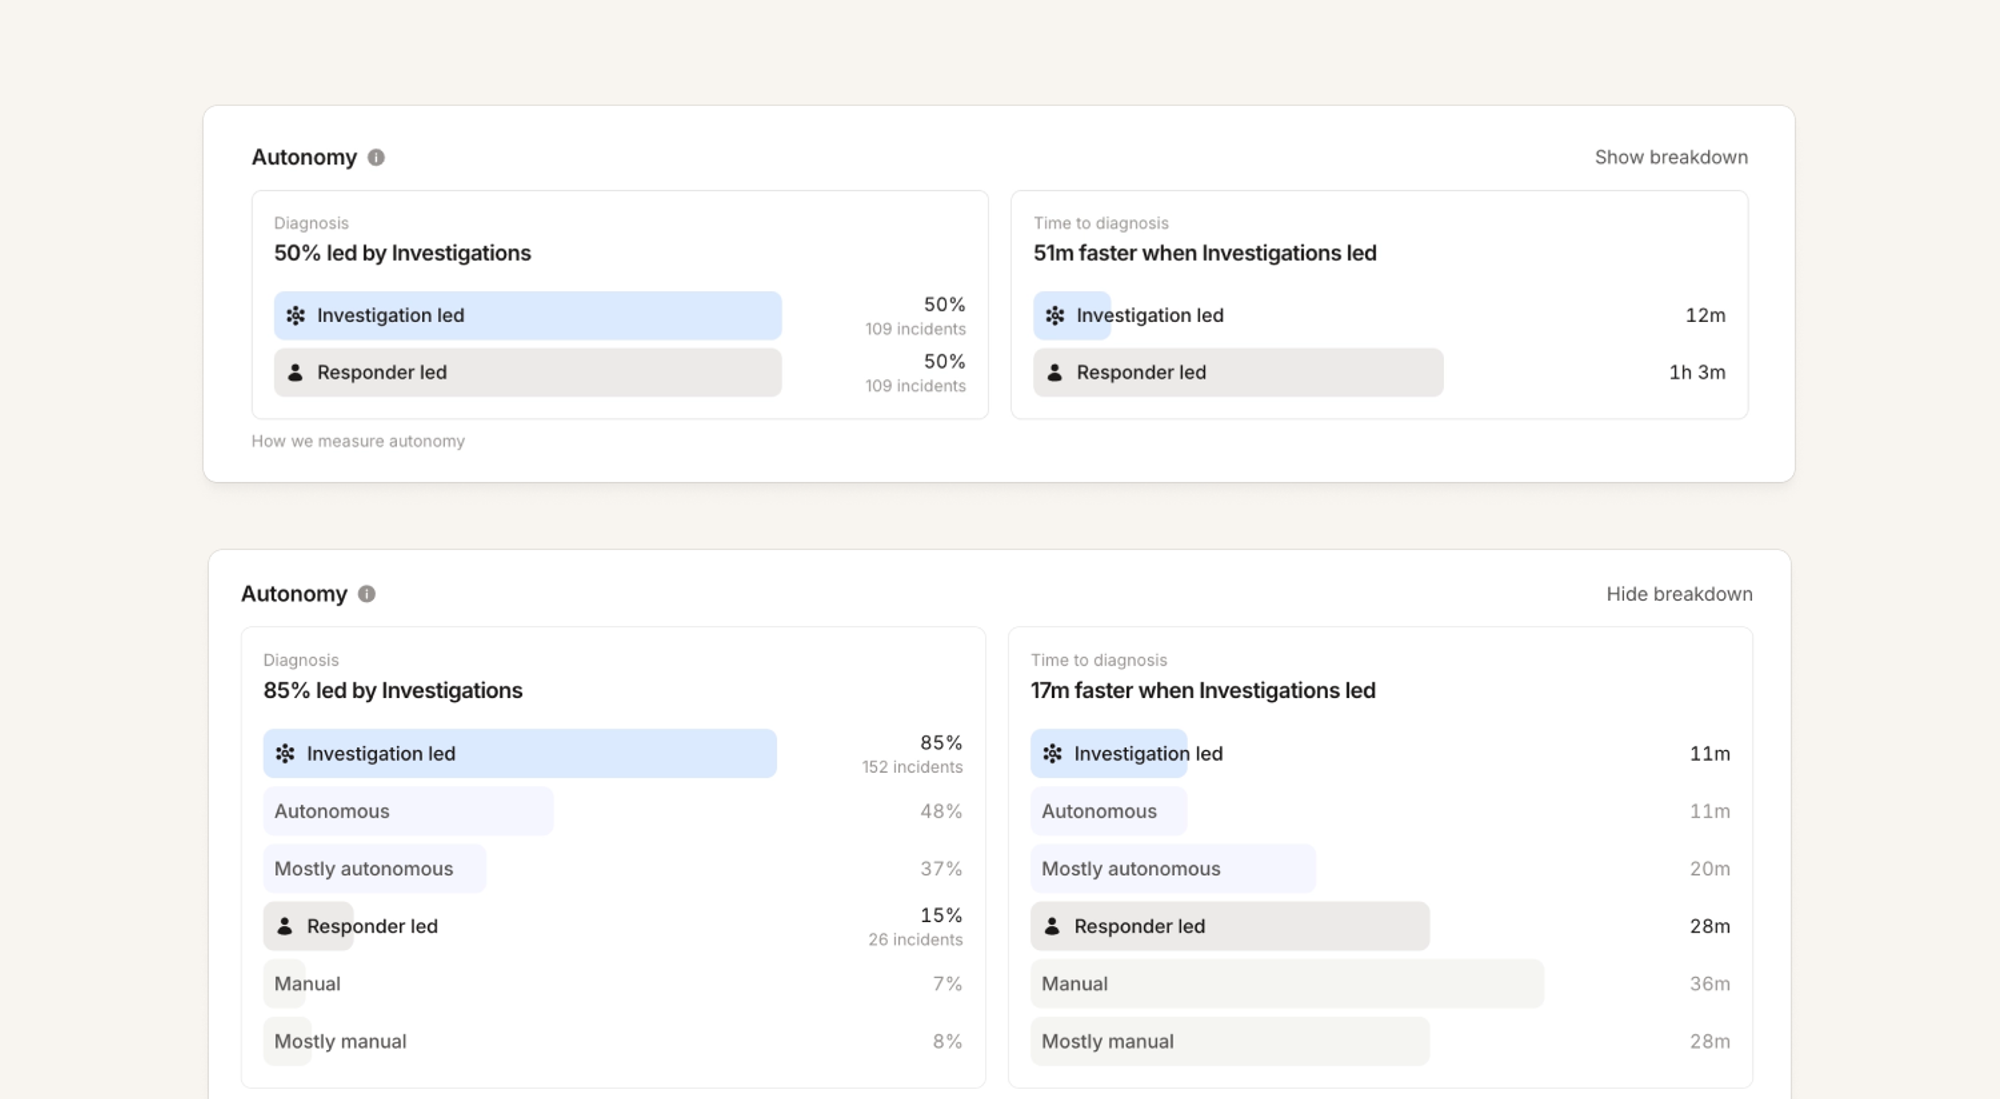Hide breakdown on the lower Autonomy card

pyautogui.click(x=1679, y=594)
